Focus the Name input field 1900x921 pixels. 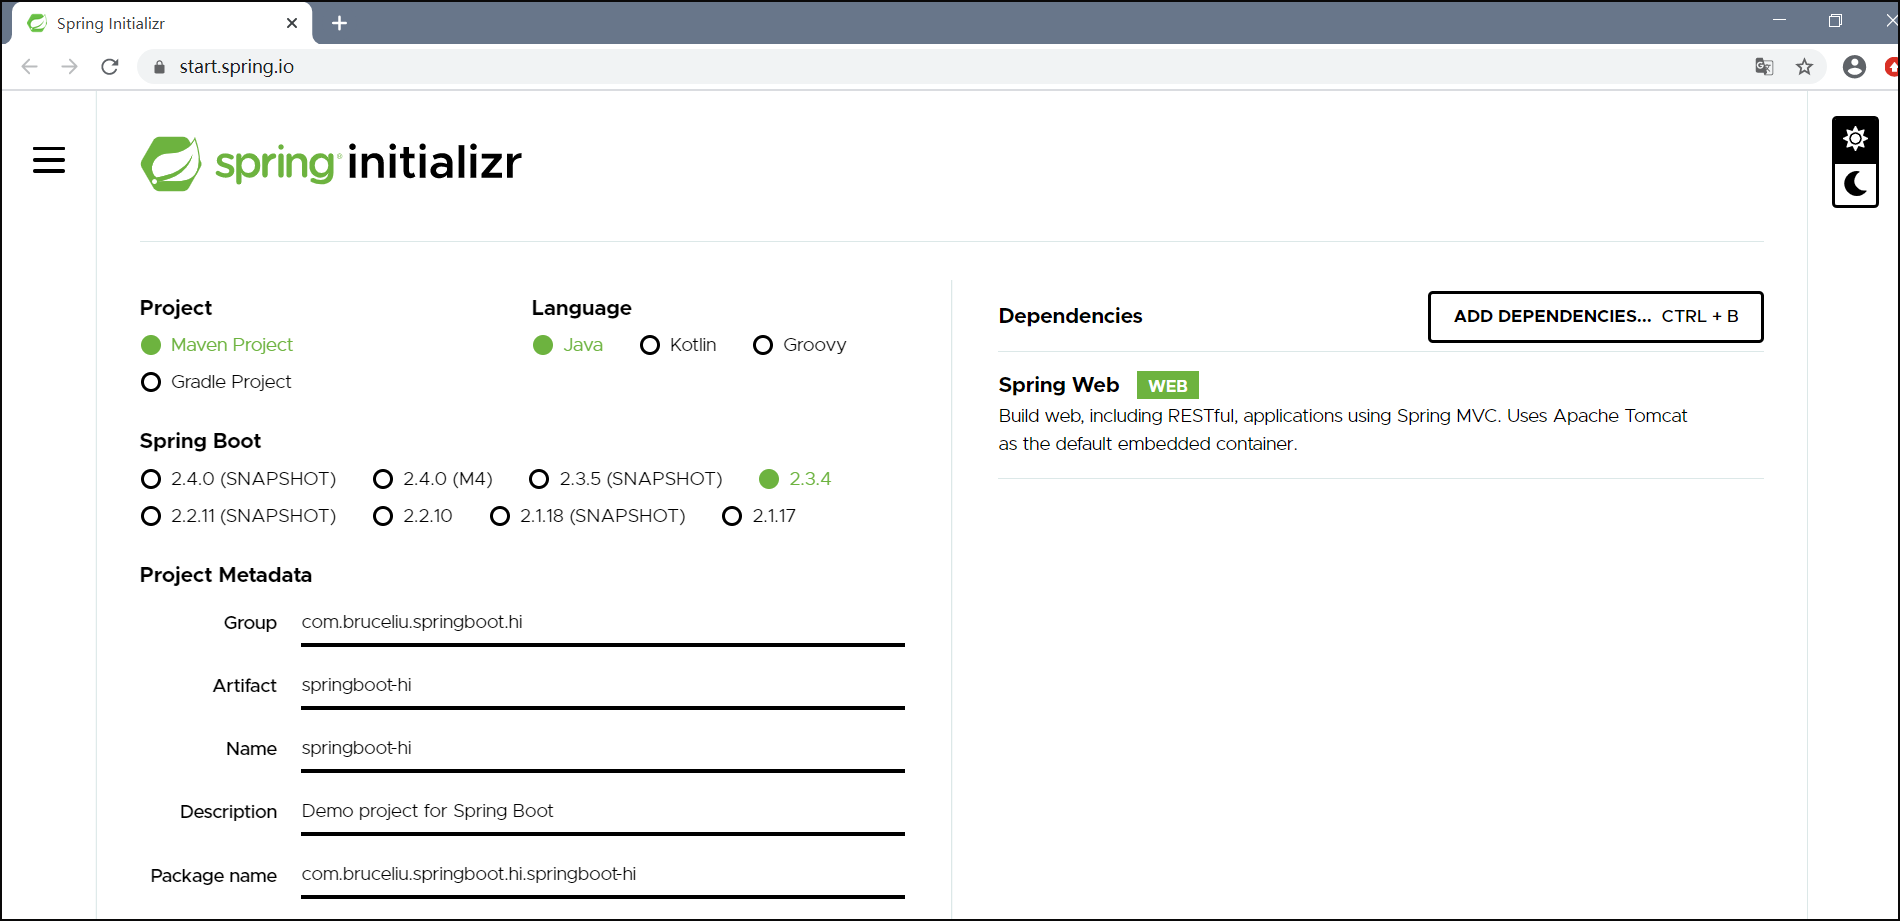[x=603, y=749]
